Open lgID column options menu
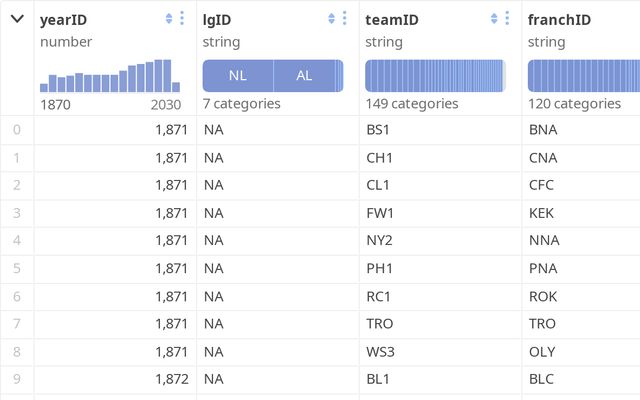640x400 pixels. 345,19
